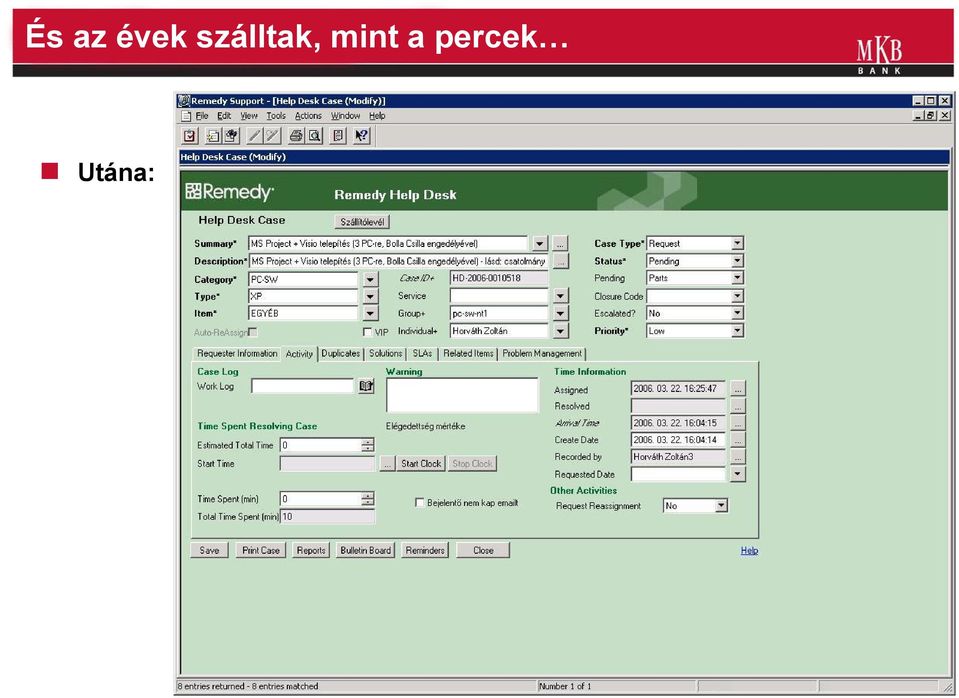Click the Reminders button
959x698 pixels.
tap(425, 551)
